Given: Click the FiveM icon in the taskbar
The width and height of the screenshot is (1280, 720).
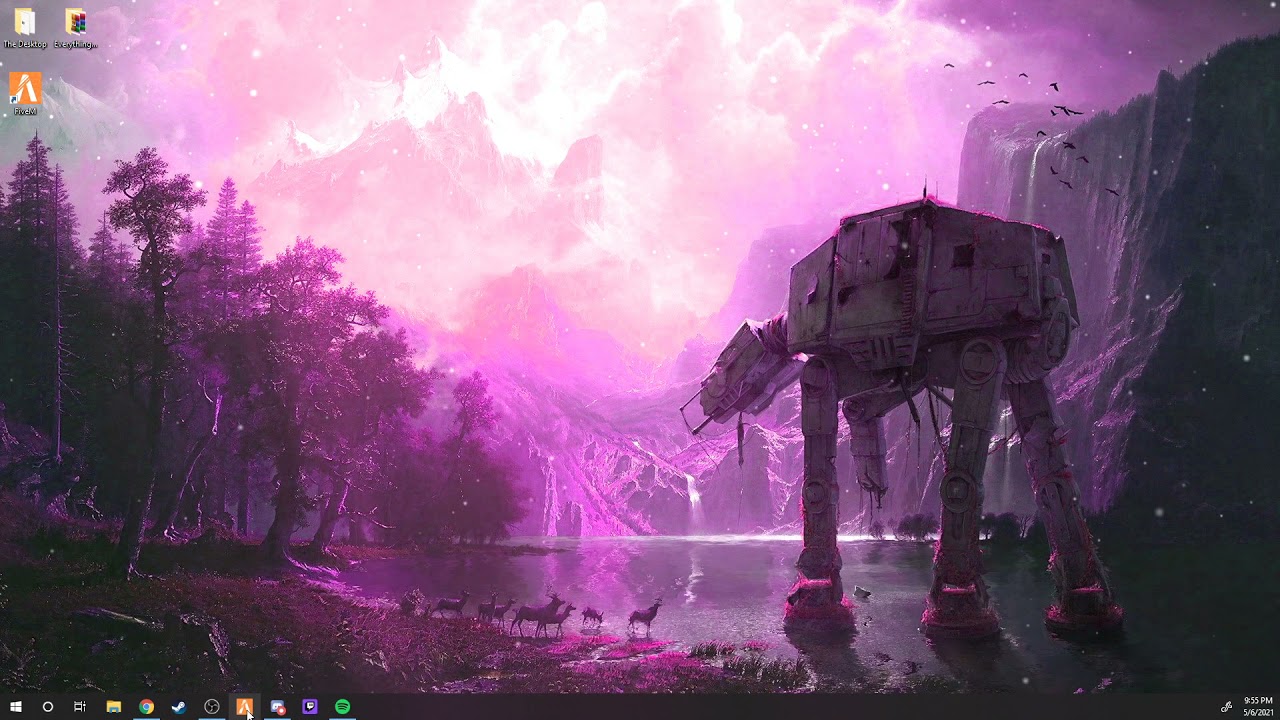Looking at the screenshot, I should (244, 707).
